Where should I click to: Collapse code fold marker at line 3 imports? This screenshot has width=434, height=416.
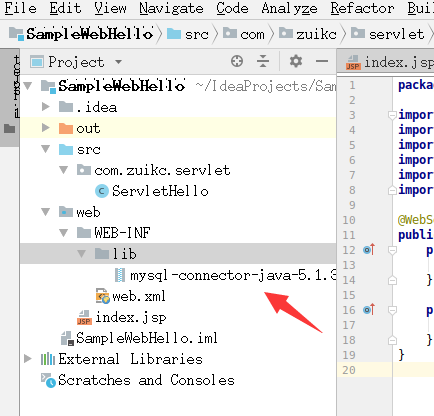(392, 115)
